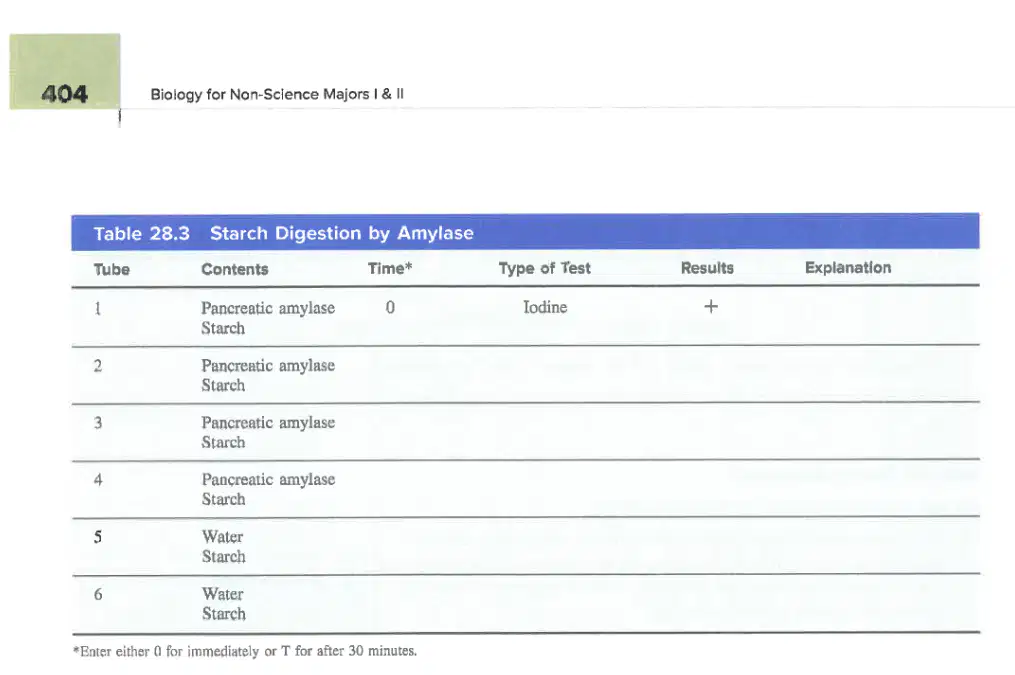Click 'Pancreatic amylase' in tube 2 row
This screenshot has height=675, width=1015.
pyautogui.click(x=268, y=366)
